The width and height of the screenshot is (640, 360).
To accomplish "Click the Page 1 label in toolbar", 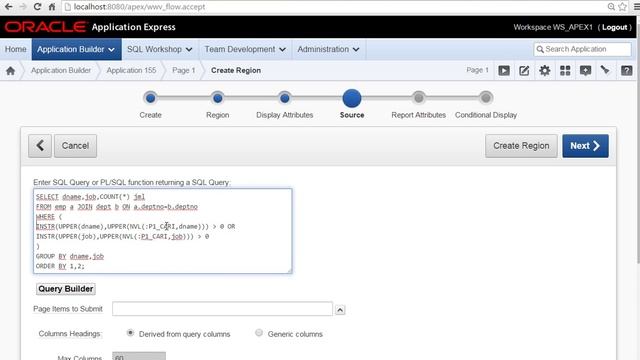I will [x=477, y=70].
